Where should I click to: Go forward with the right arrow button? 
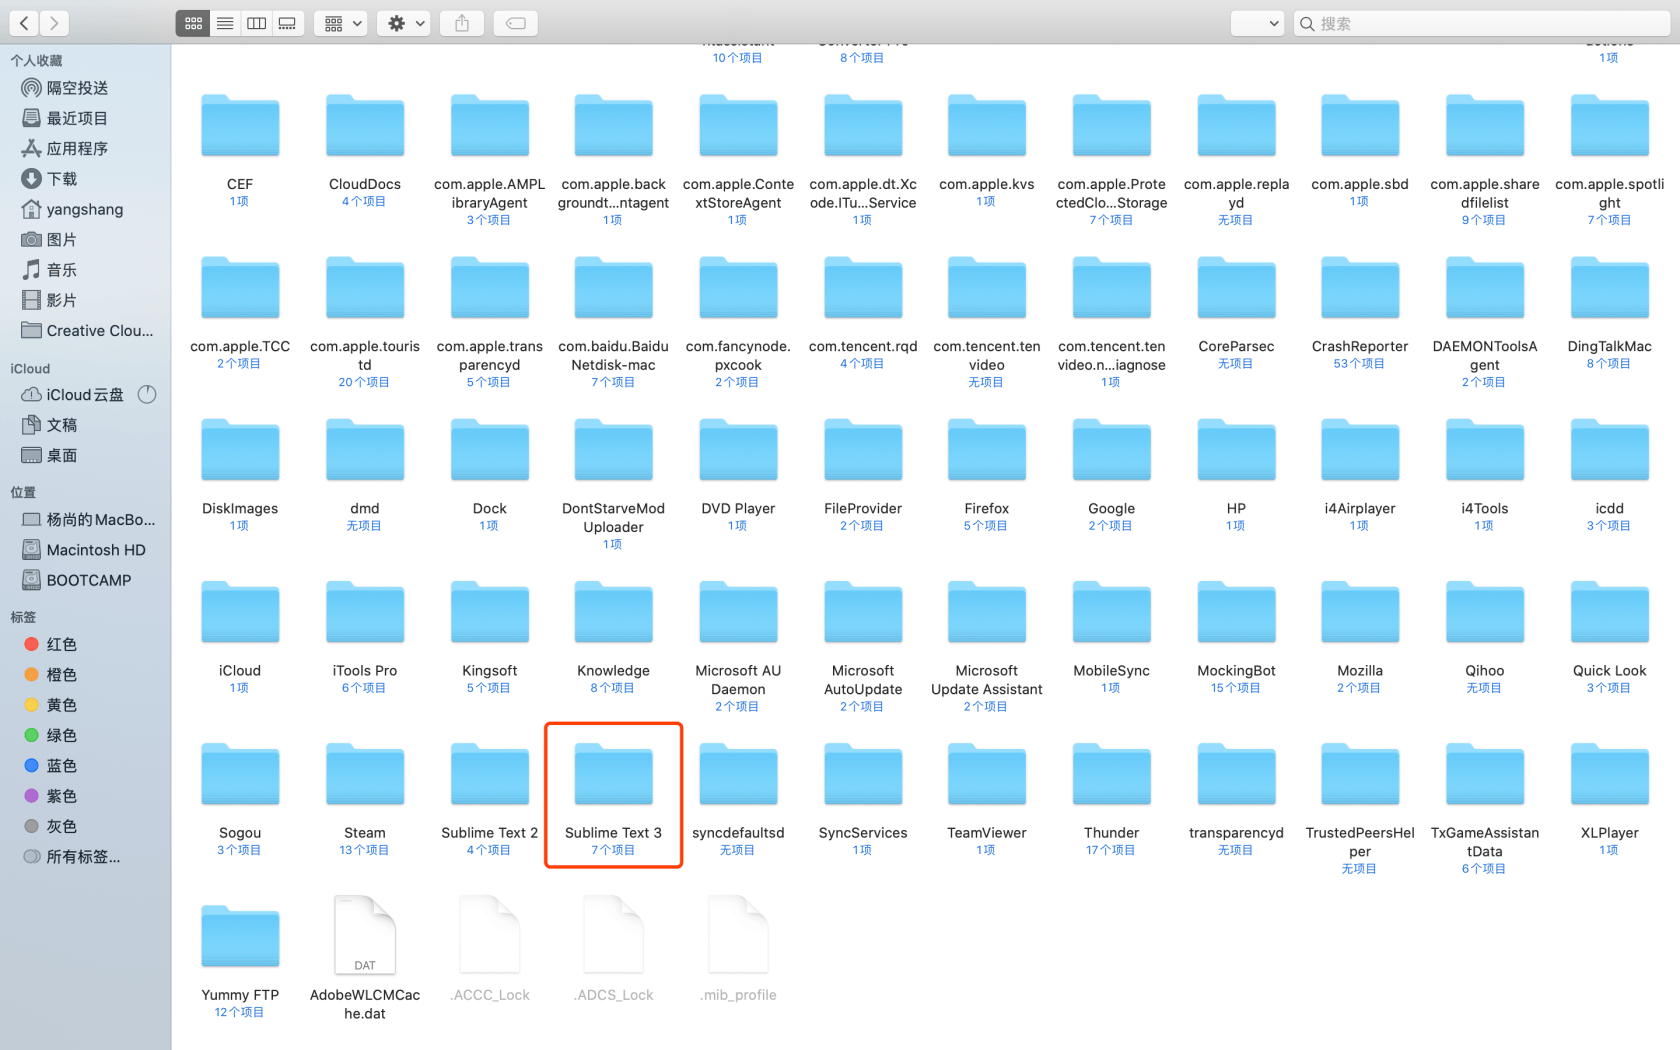(x=54, y=23)
